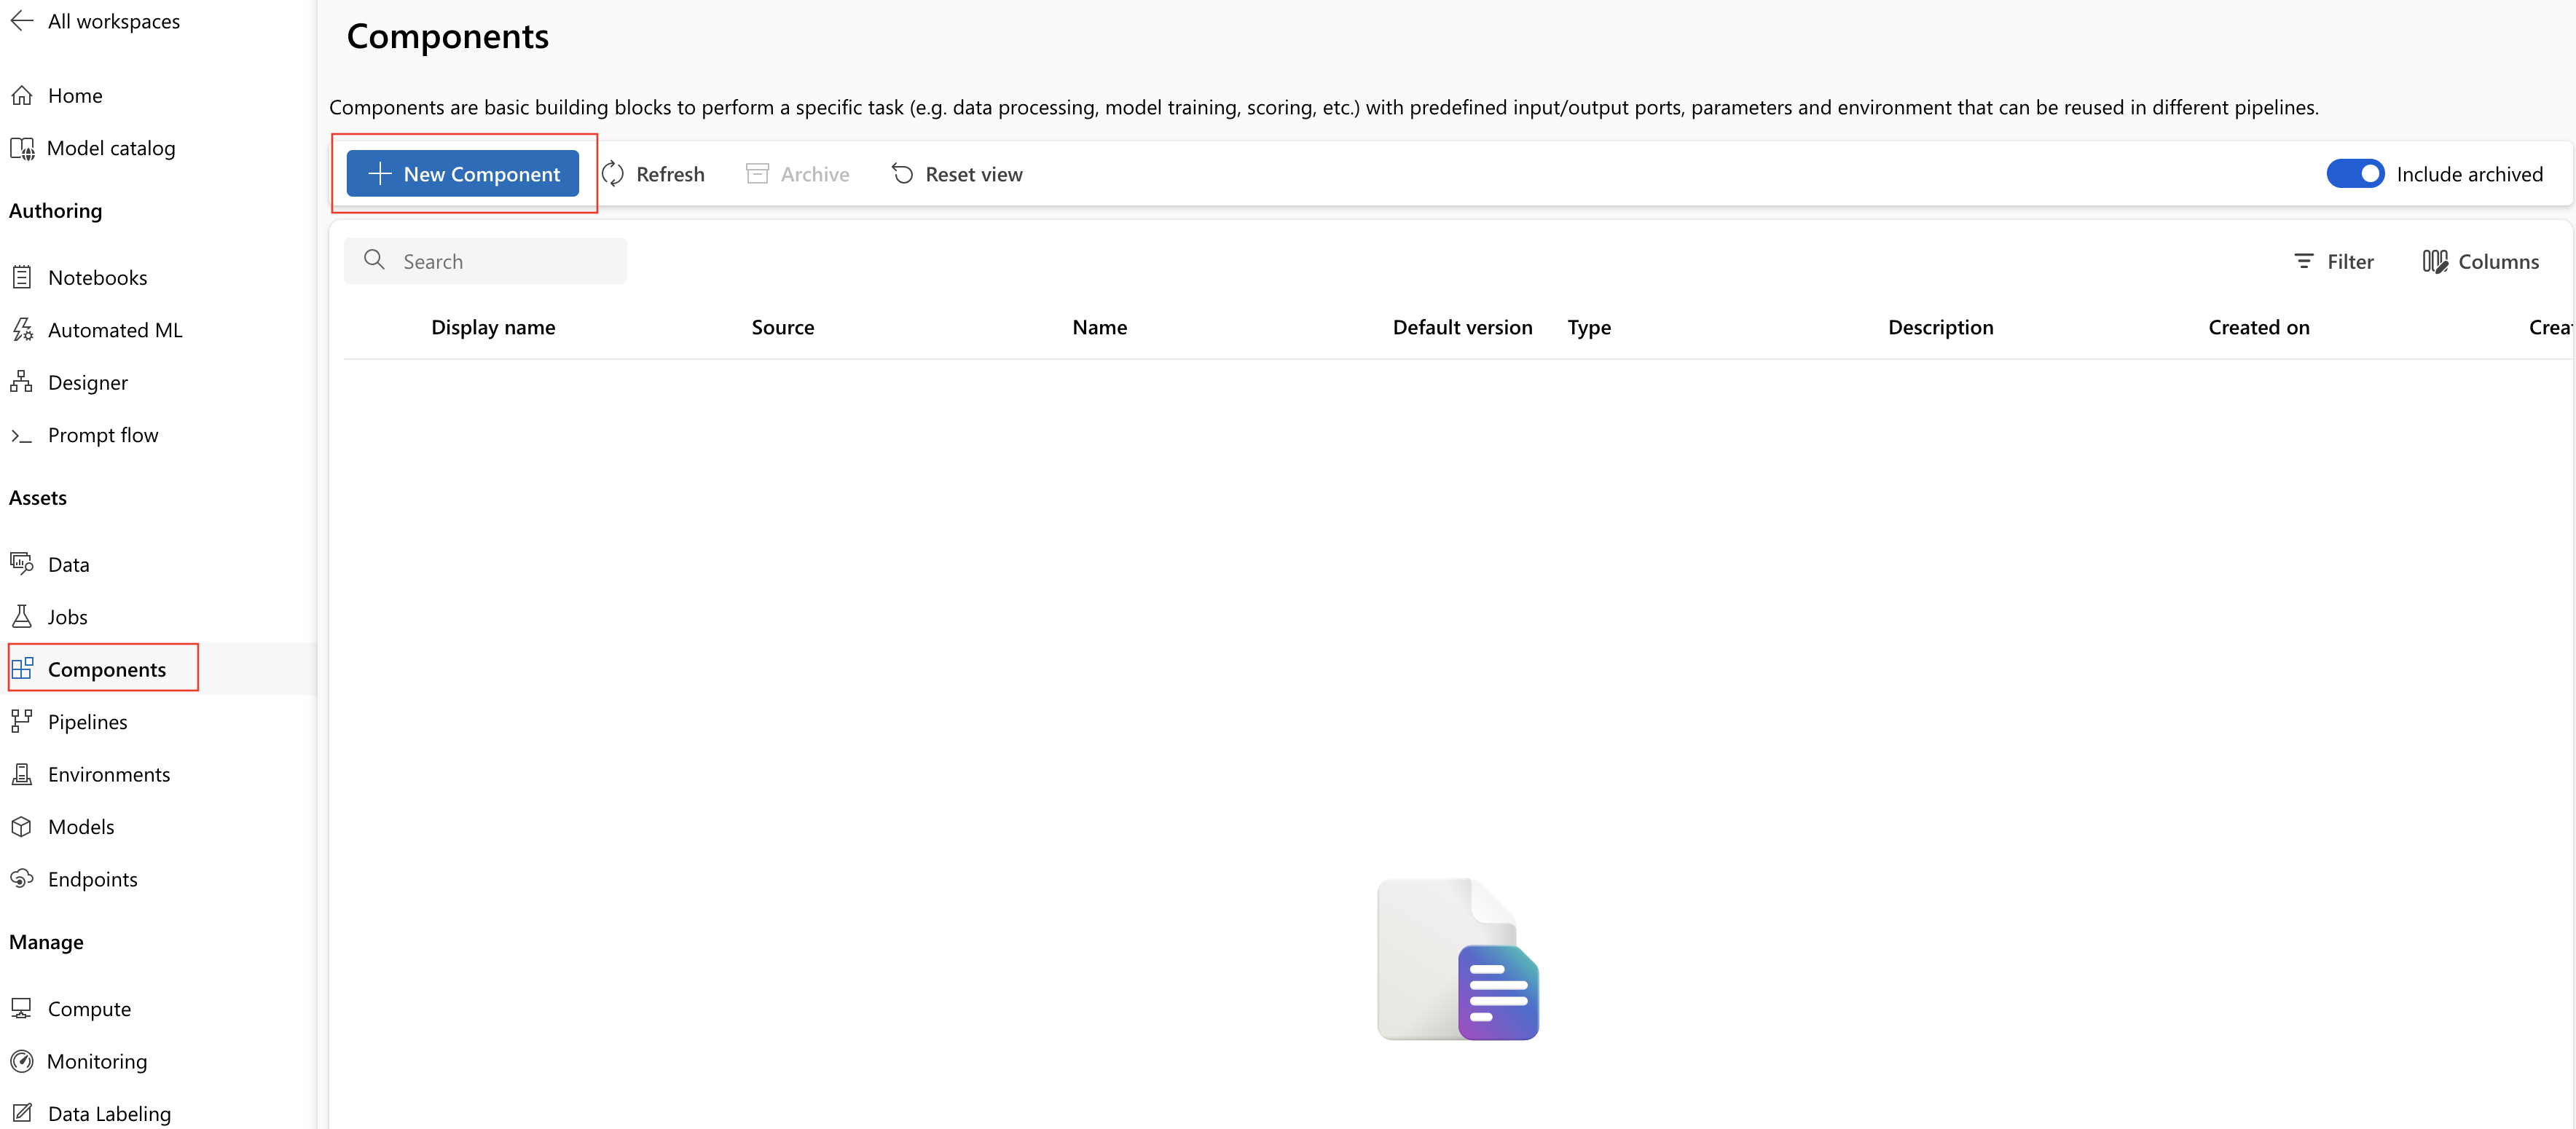Open the Filter options
2576x1129 pixels.
point(2333,262)
